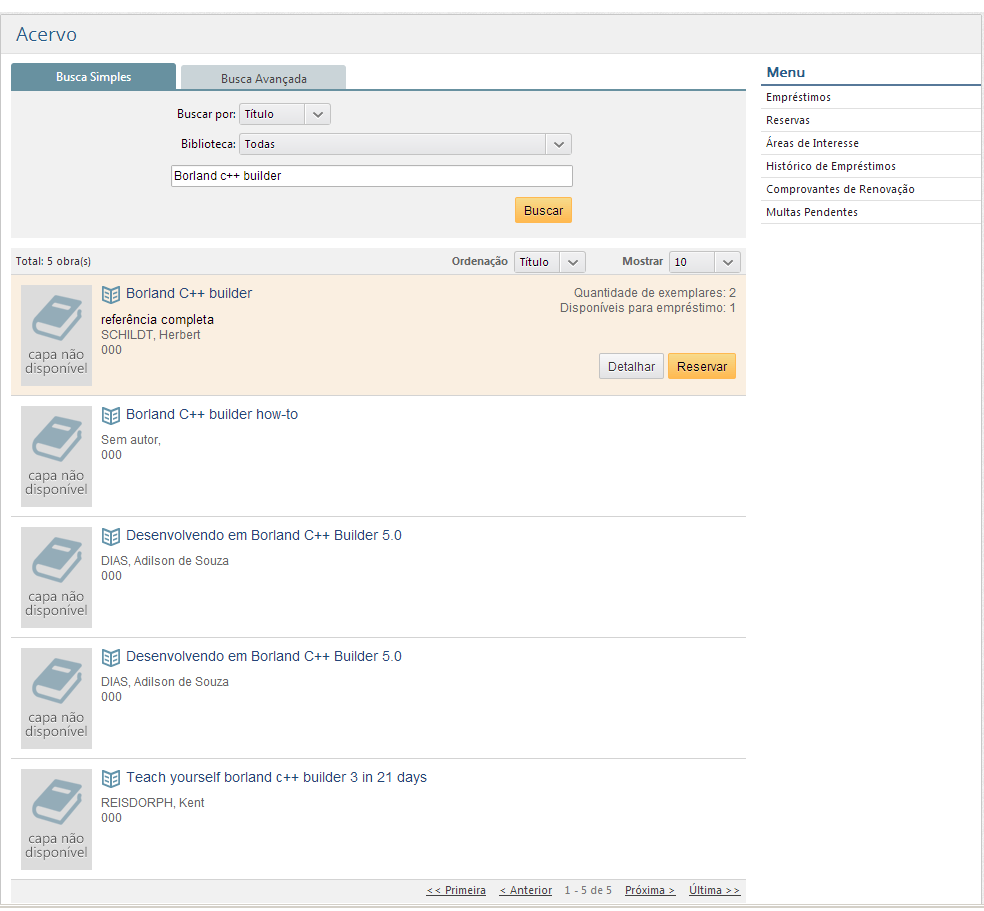Image resolution: width=984 pixels, height=911 pixels.
Task: Click the search text input field
Action: click(371, 176)
